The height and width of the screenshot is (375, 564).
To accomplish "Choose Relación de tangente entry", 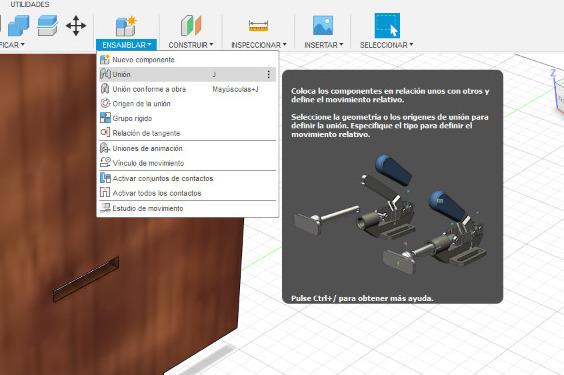I will coord(187,133).
